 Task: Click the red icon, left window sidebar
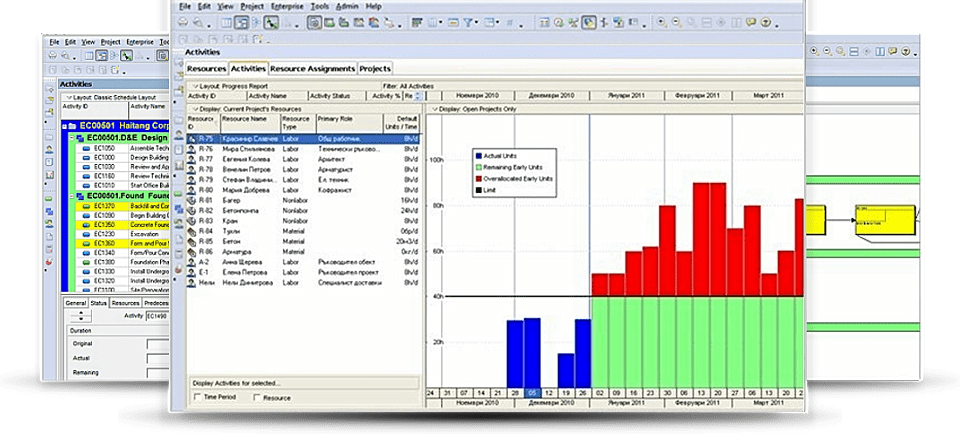[x=48, y=261]
